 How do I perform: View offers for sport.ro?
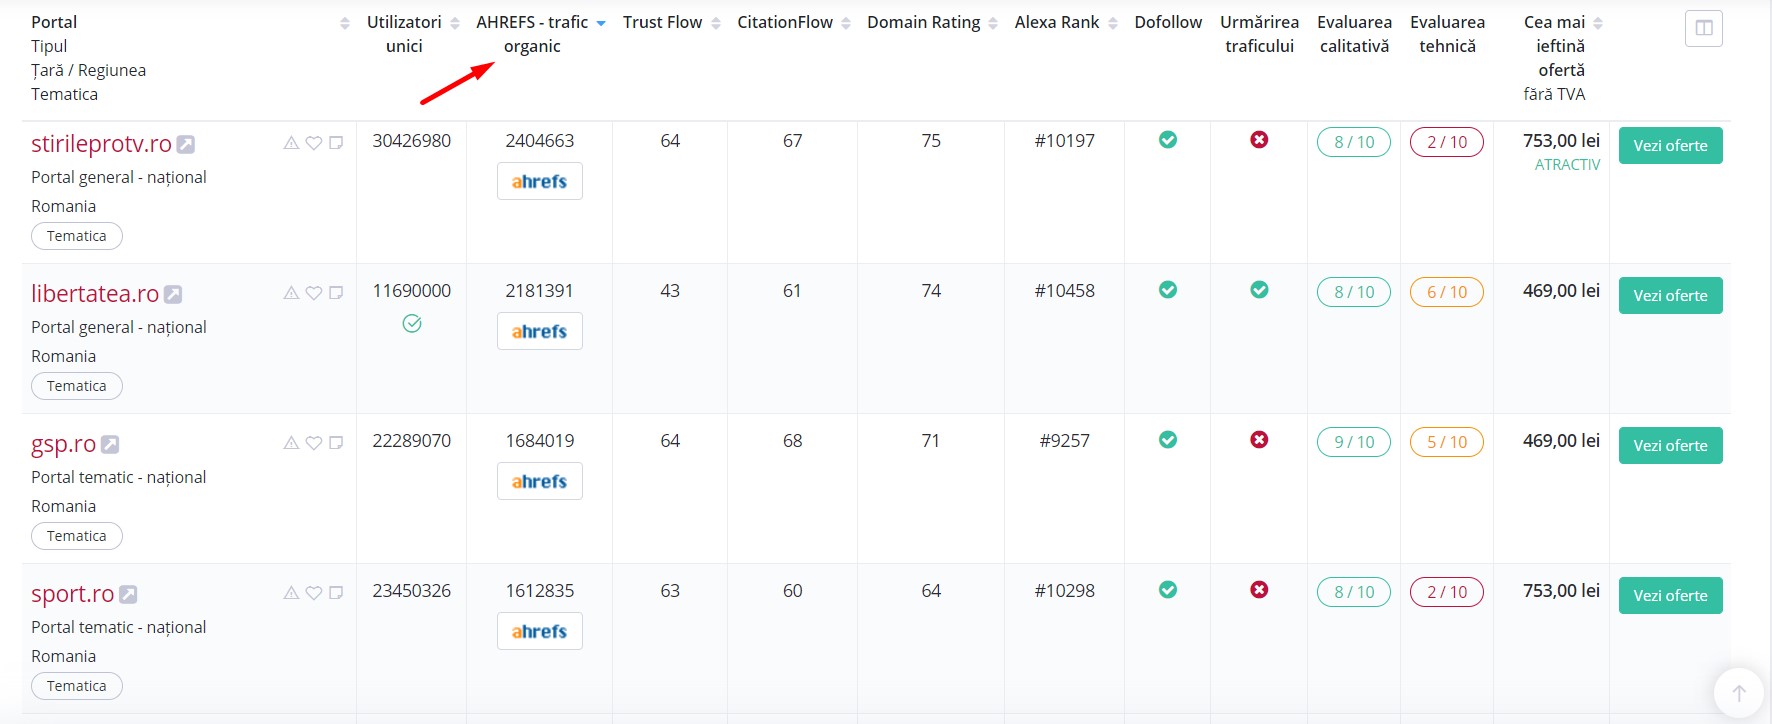[1670, 596]
